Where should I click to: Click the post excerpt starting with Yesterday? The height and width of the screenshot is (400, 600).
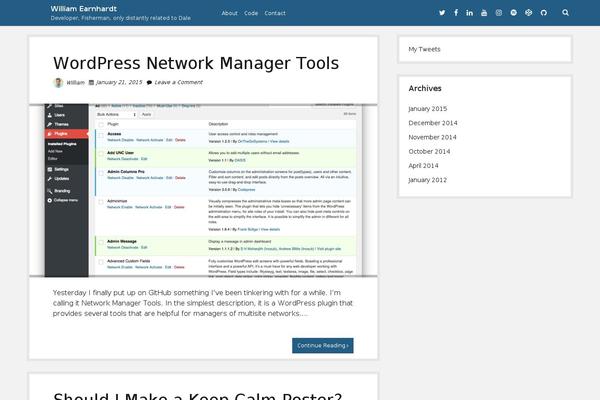point(203,303)
